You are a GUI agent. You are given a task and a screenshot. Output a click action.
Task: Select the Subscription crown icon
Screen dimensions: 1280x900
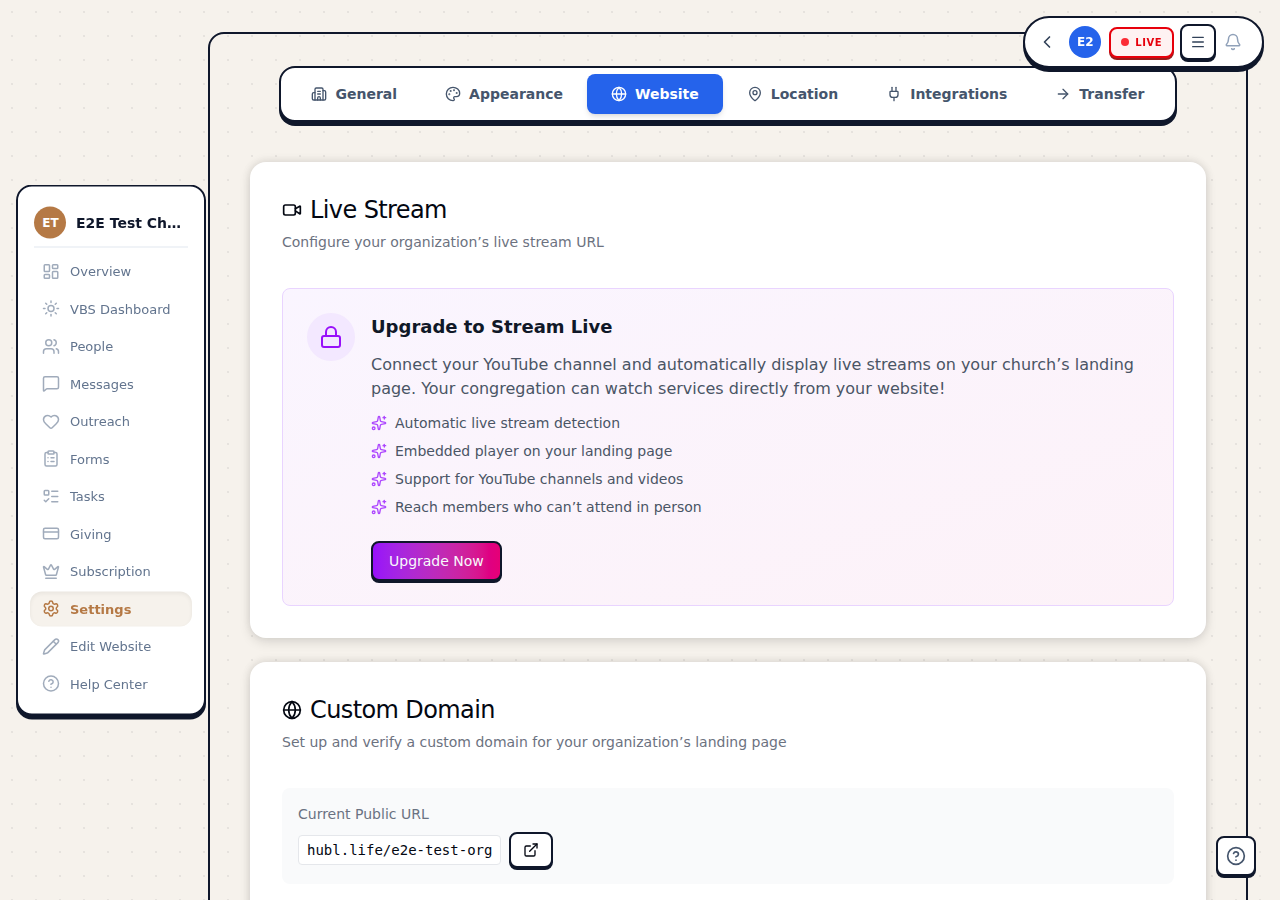coord(51,571)
